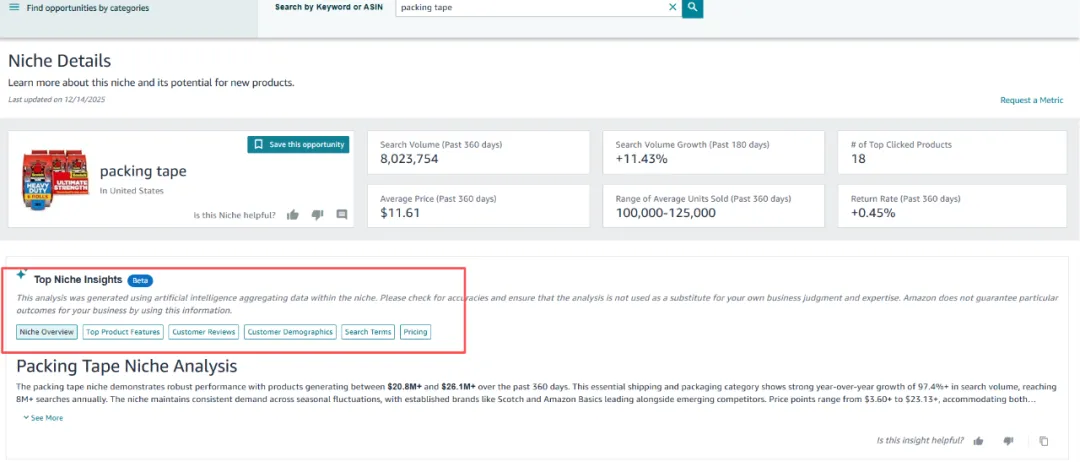Viewport: 1080px width, 462px height.
Task: Open the categories hamburger menu icon
Action: coord(15,8)
